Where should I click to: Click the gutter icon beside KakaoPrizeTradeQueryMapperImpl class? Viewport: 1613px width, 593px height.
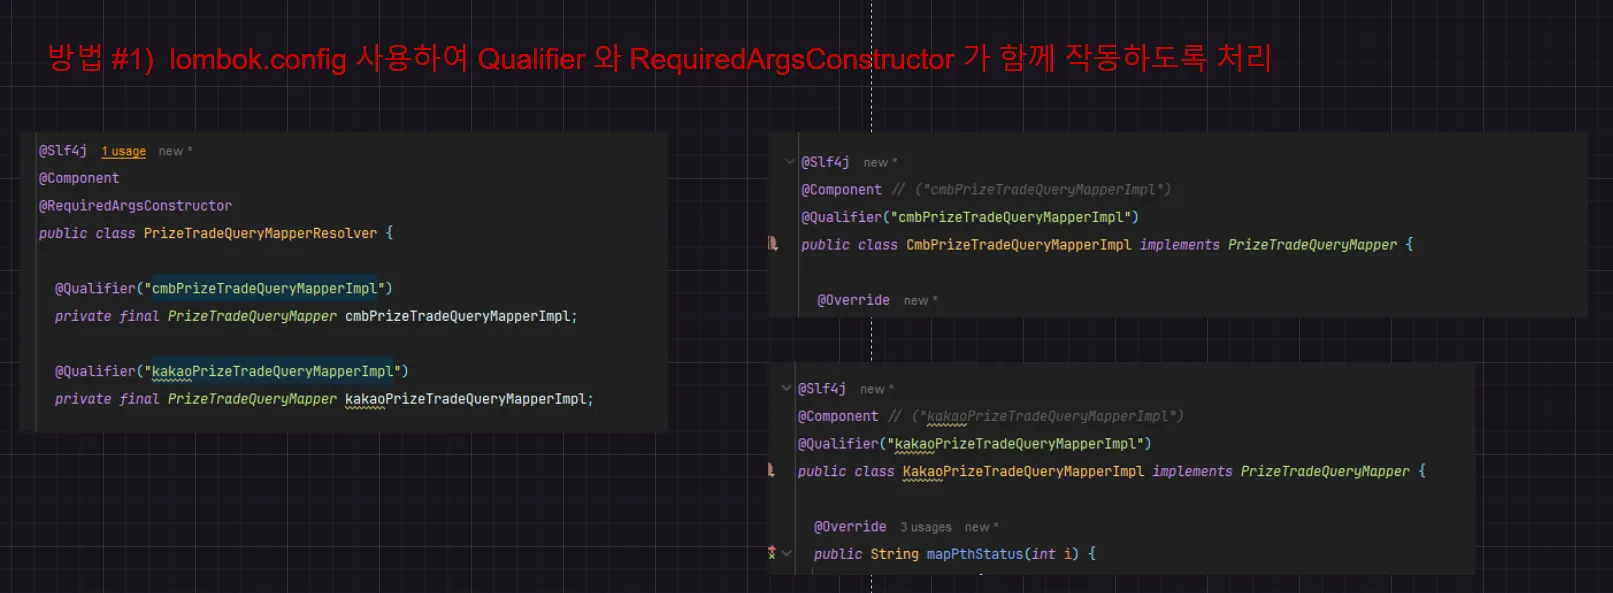(x=771, y=470)
